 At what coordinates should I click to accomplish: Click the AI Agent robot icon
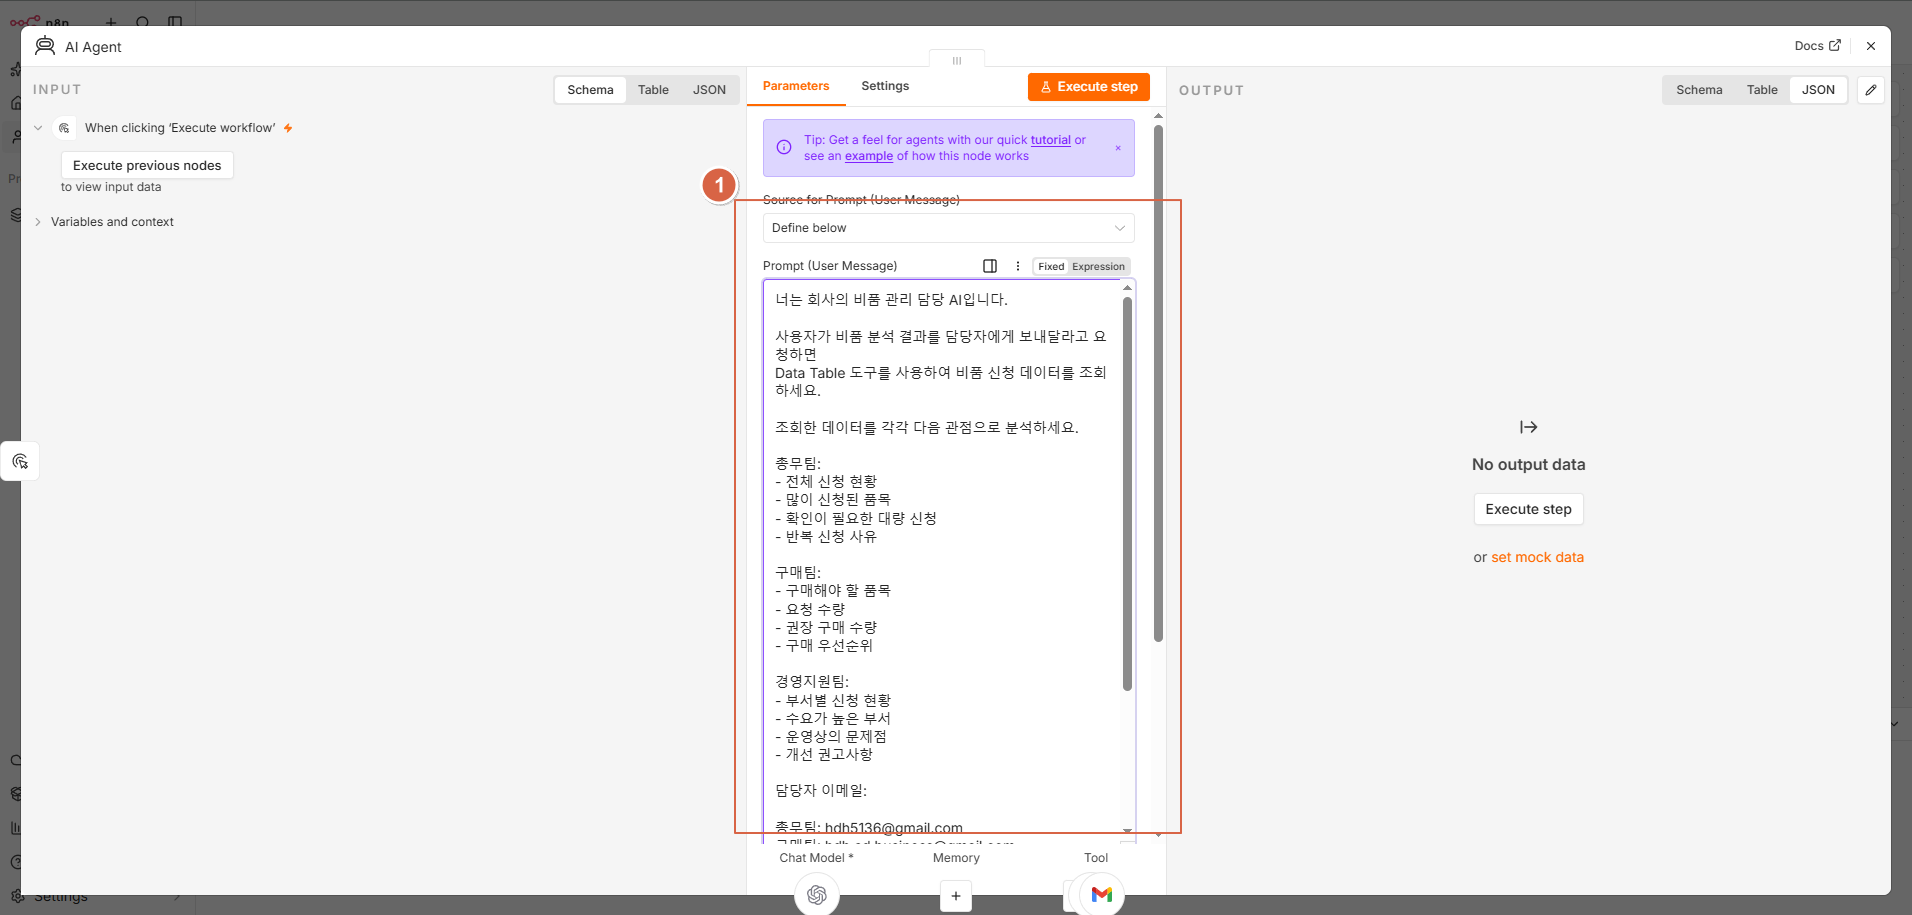45,46
